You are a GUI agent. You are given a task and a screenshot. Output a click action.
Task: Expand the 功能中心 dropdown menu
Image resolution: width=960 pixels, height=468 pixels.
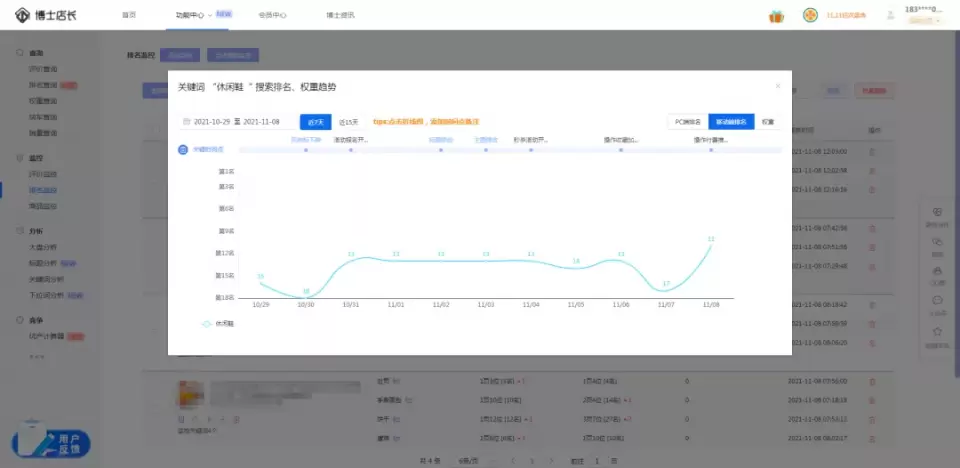coord(194,15)
